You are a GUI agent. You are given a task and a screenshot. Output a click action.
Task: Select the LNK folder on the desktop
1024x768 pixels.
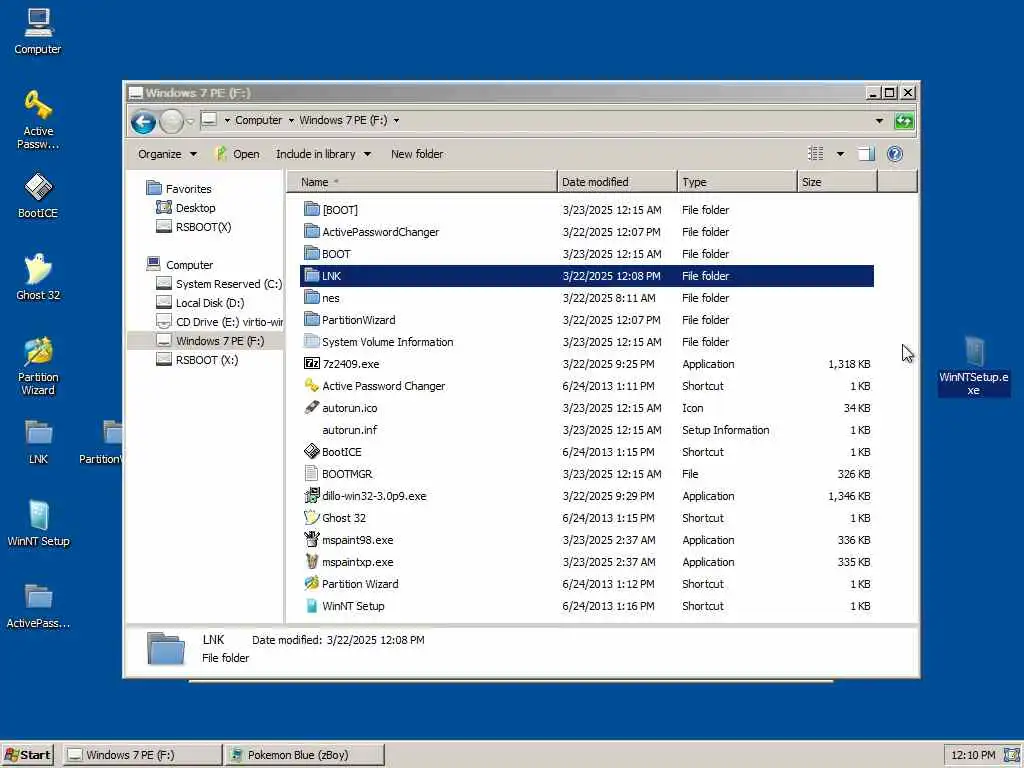click(38, 441)
